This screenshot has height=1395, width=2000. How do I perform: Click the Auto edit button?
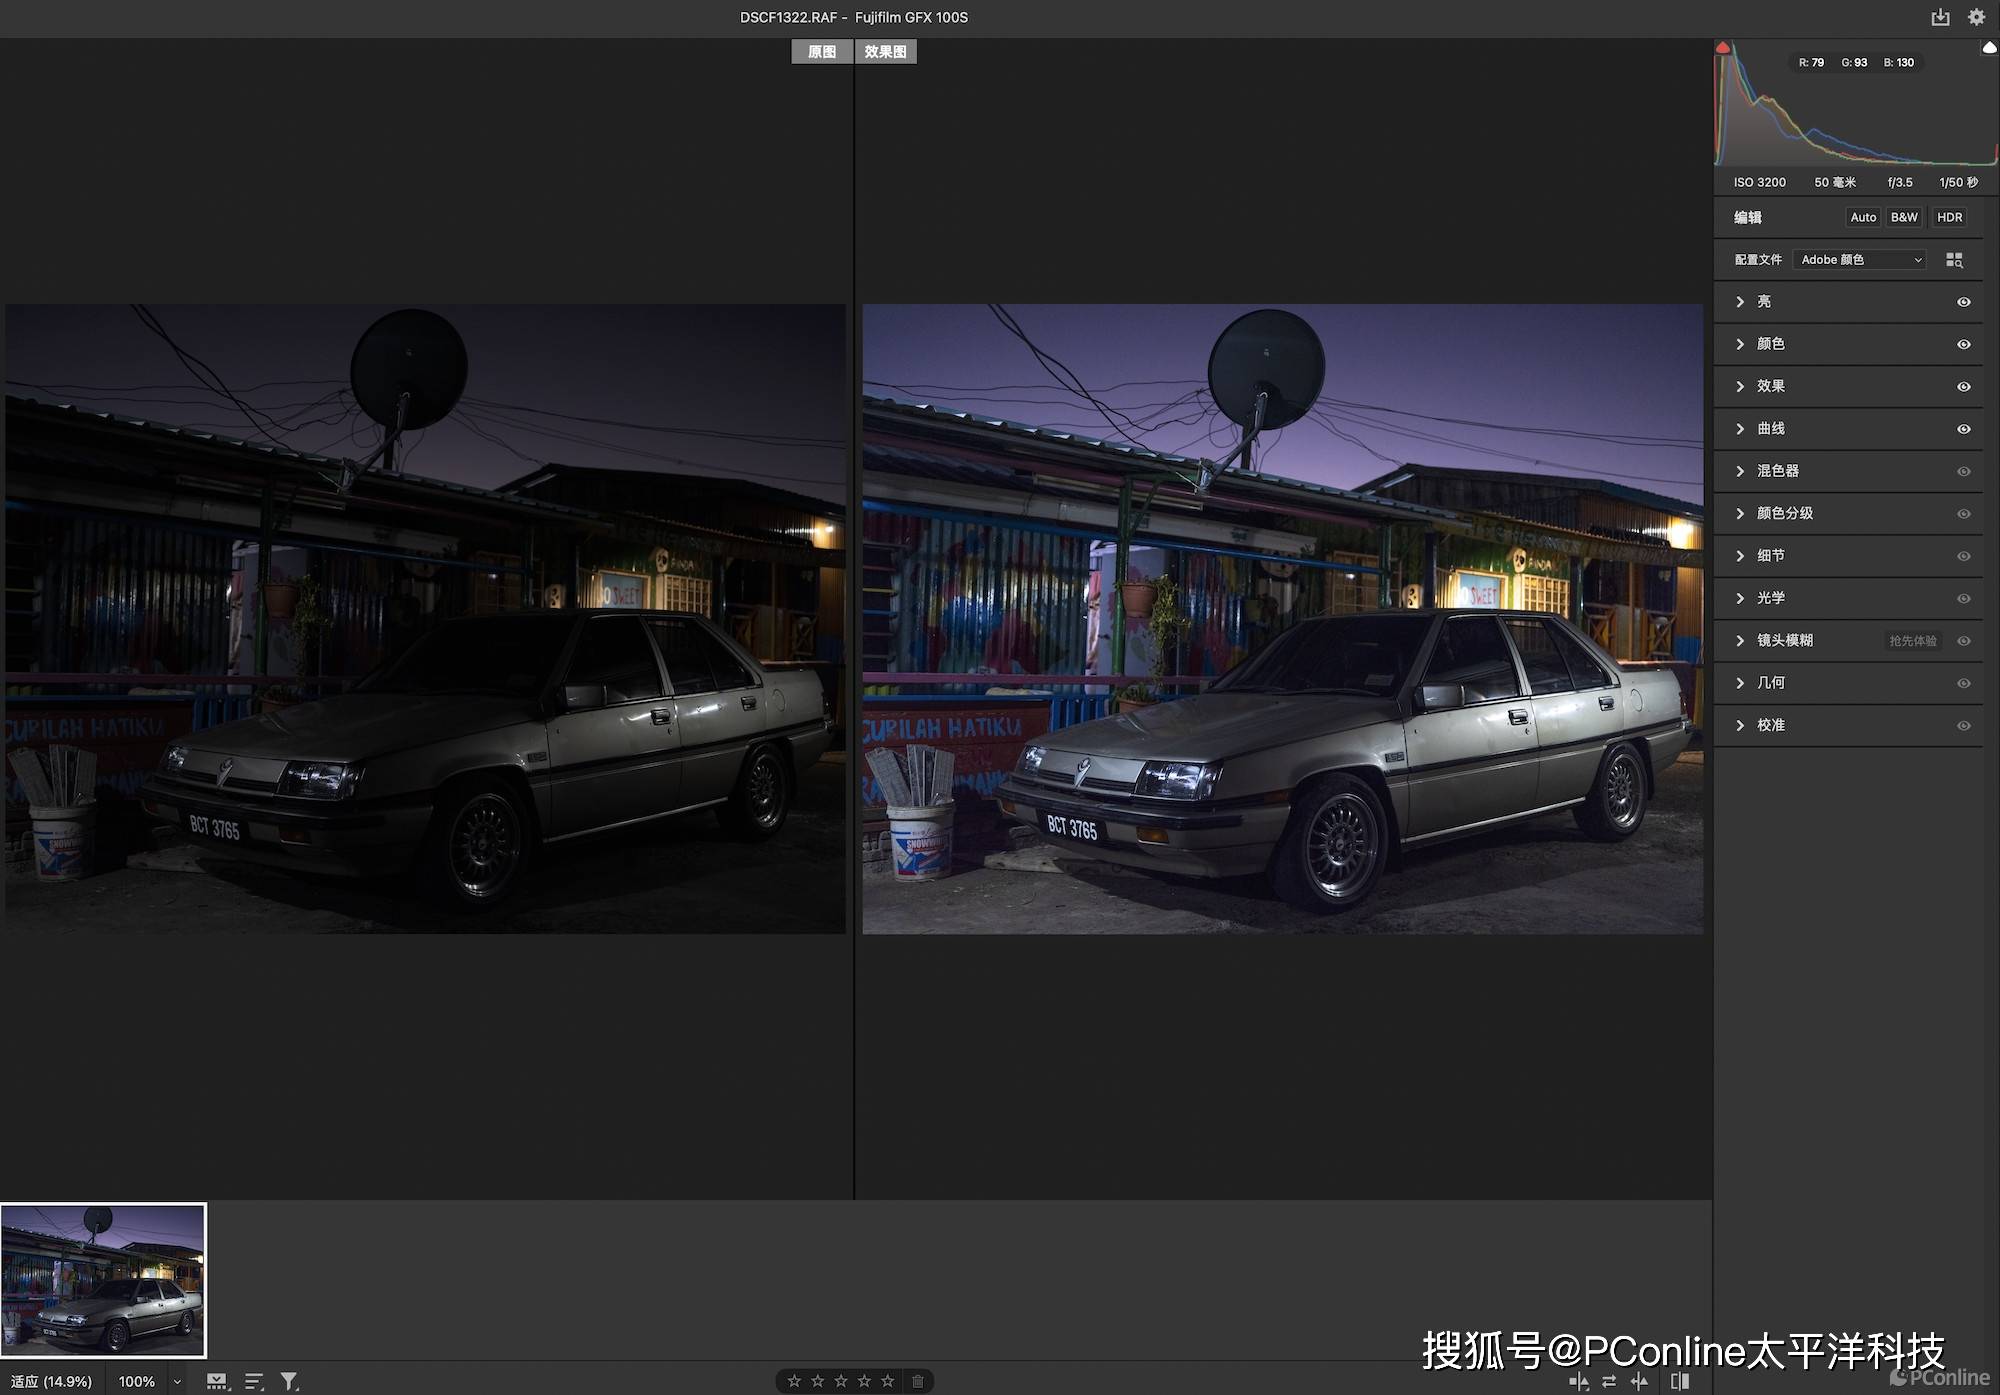tap(1862, 217)
